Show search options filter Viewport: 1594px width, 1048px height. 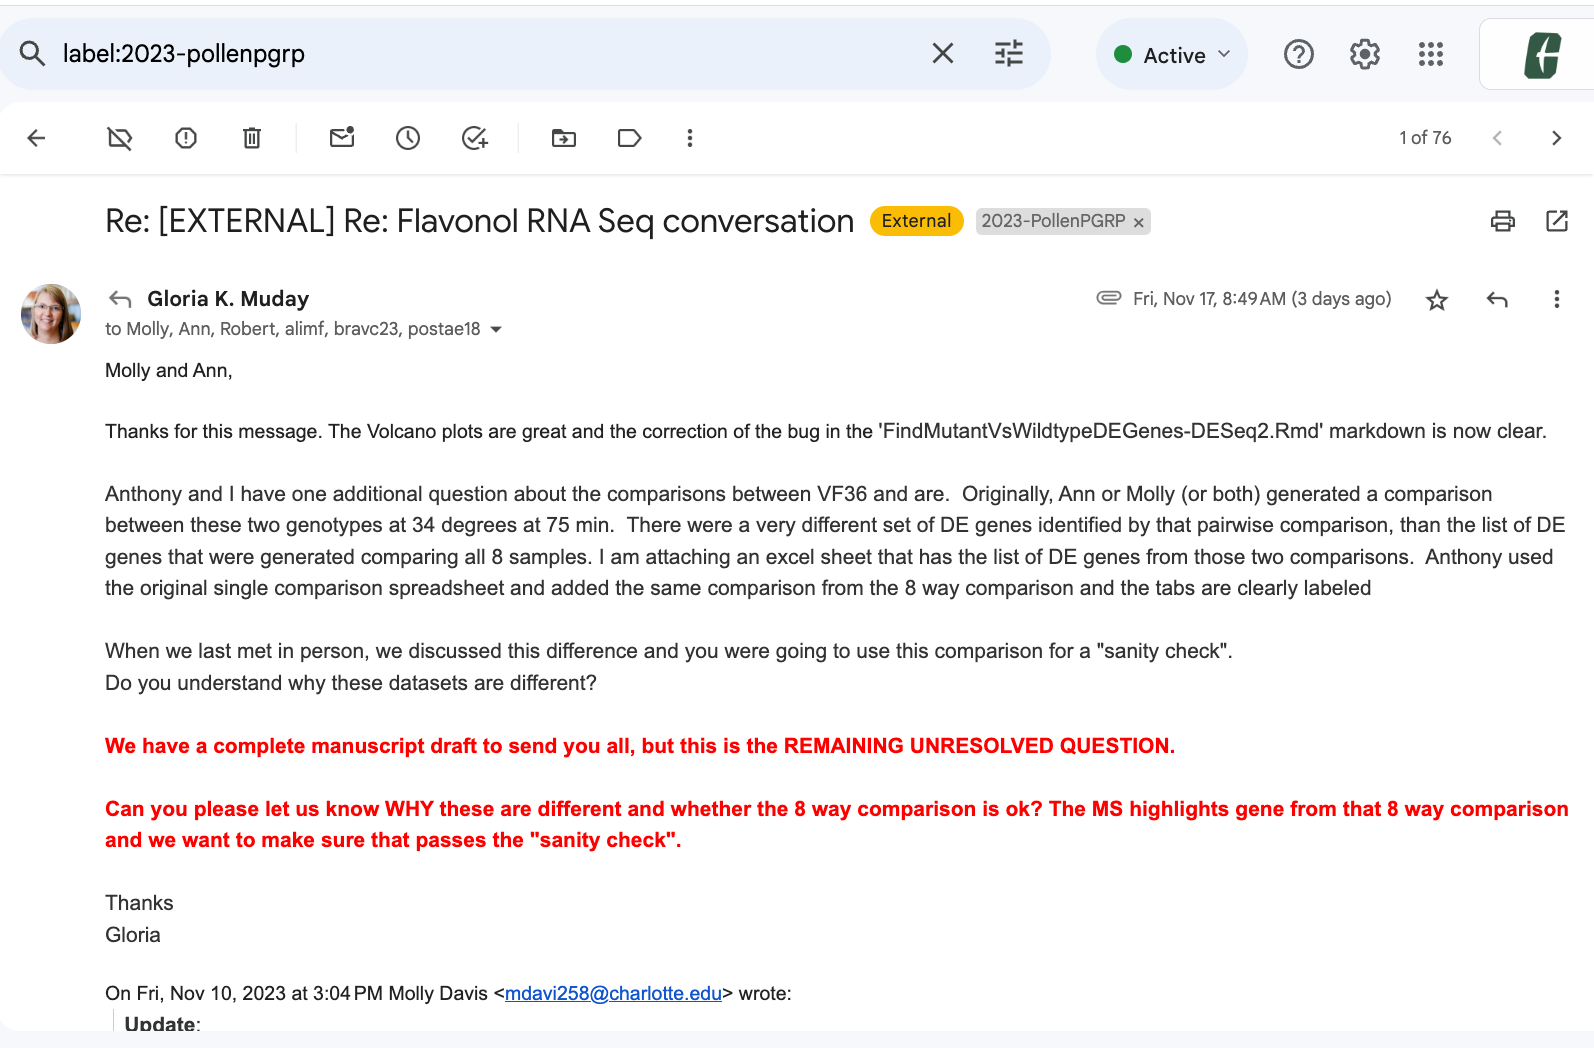[1009, 53]
